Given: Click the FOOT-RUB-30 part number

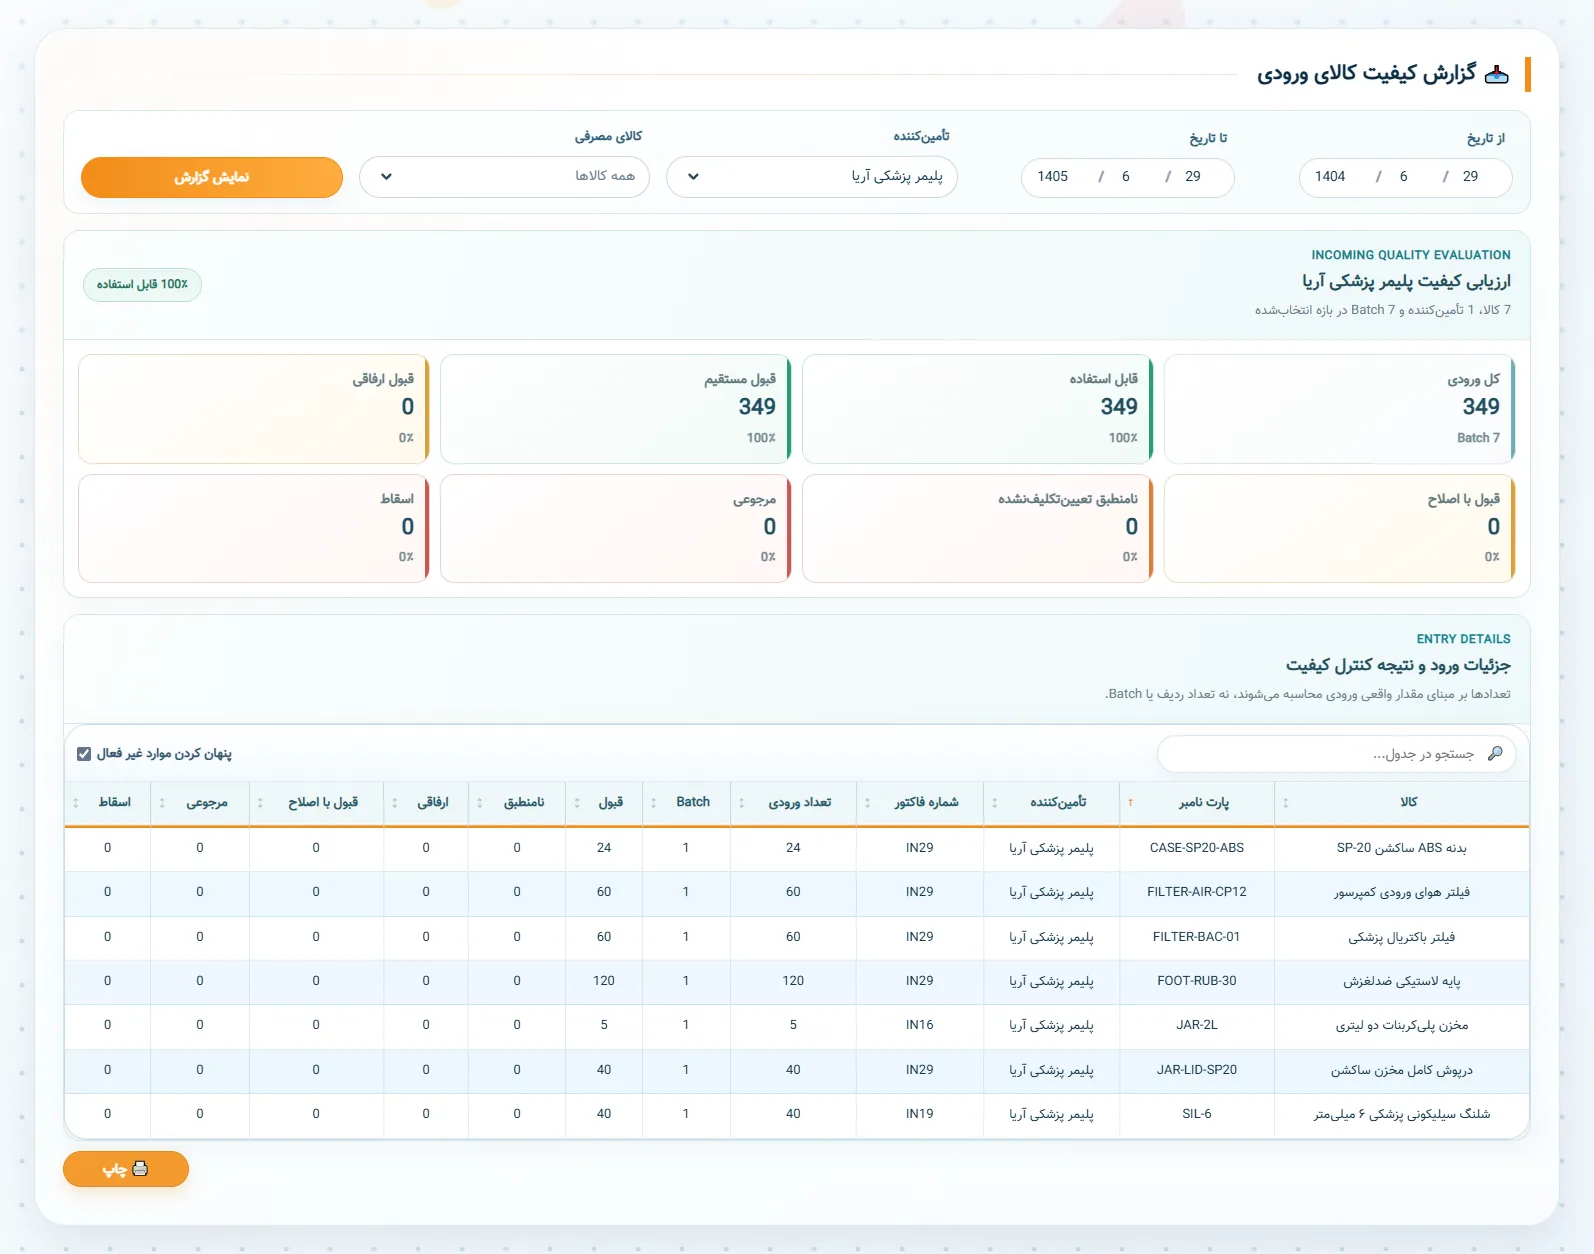Looking at the screenshot, I should [x=1197, y=981].
